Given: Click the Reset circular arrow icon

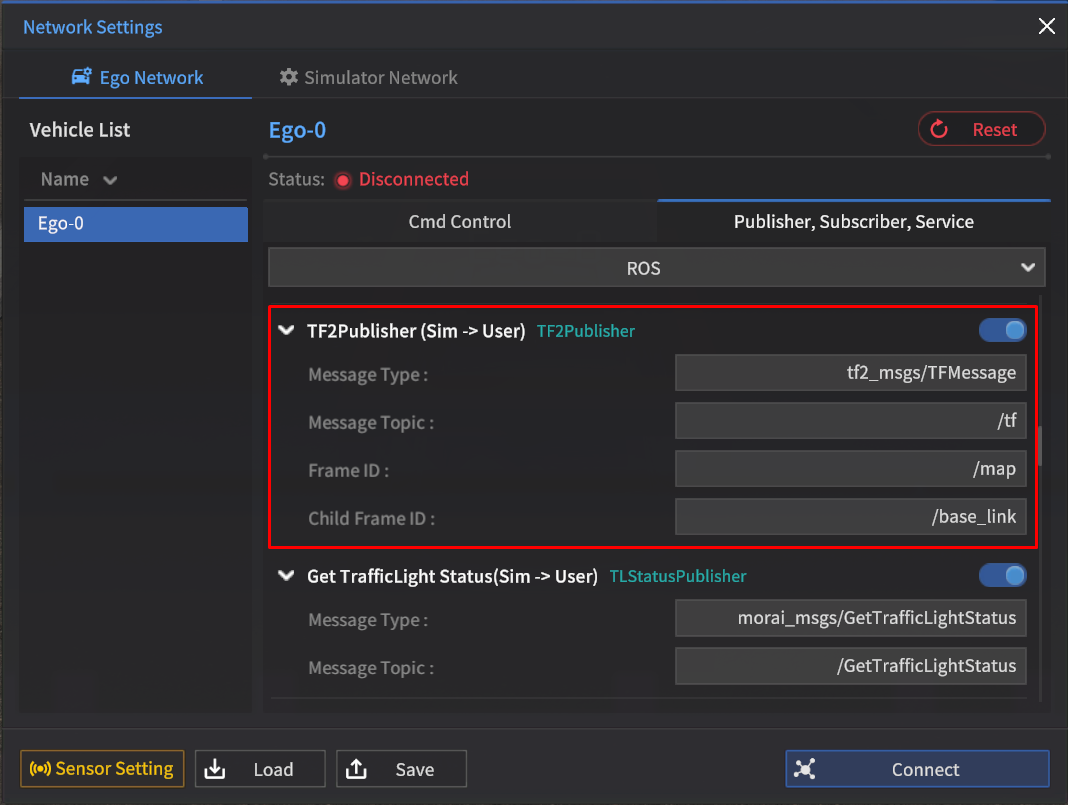Looking at the screenshot, I should point(939,129).
